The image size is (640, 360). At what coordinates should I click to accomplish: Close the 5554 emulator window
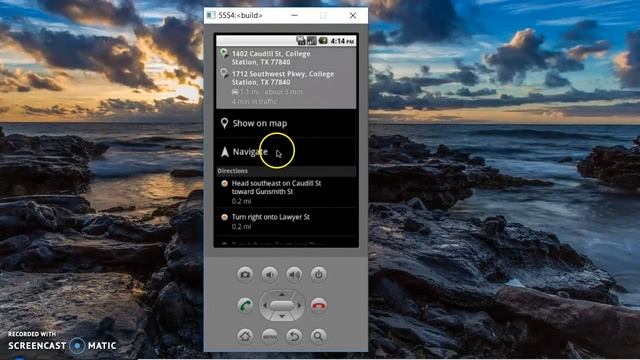(x=353, y=16)
